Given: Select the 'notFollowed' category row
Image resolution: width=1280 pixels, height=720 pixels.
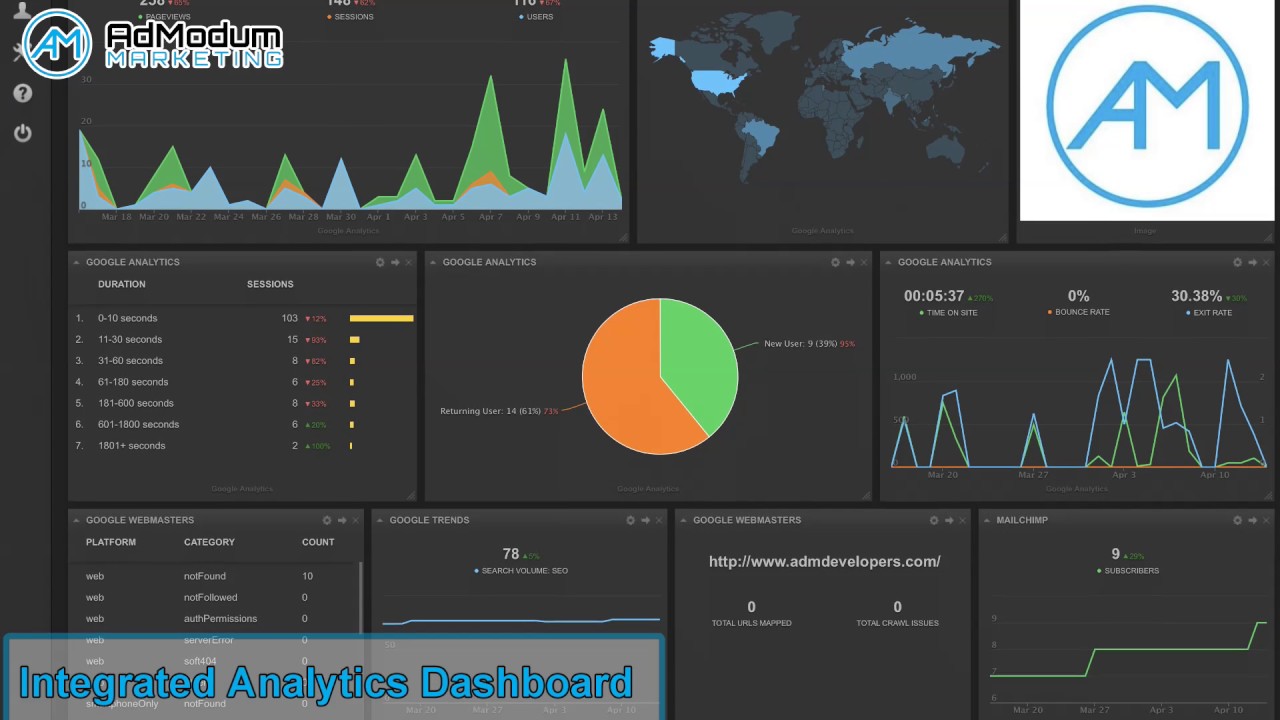Looking at the screenshot, I should (x=214, y=597).
